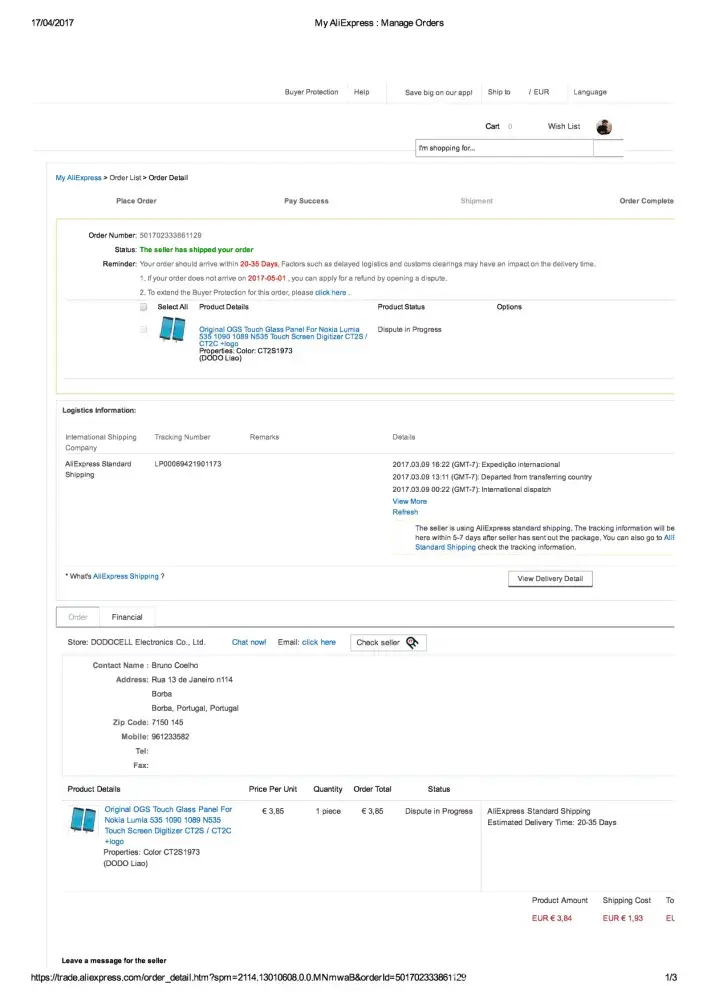Open product title link in Product Details table

(x=168, y=825)
